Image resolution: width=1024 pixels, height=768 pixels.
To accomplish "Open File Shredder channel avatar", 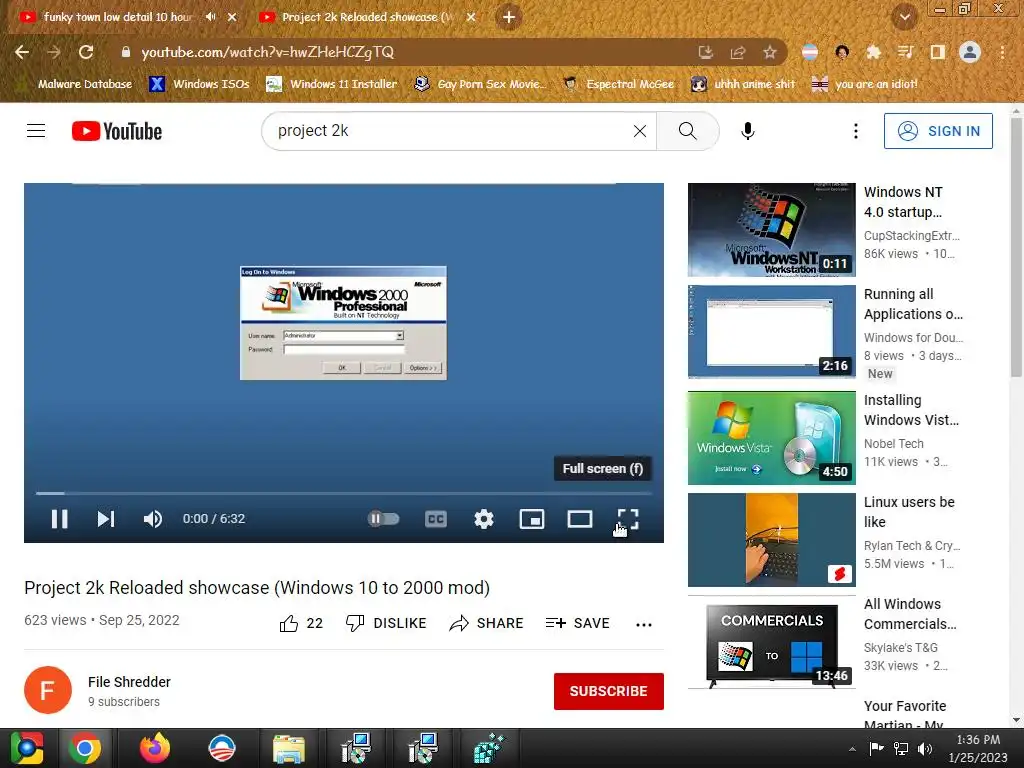I will [48, 690].
